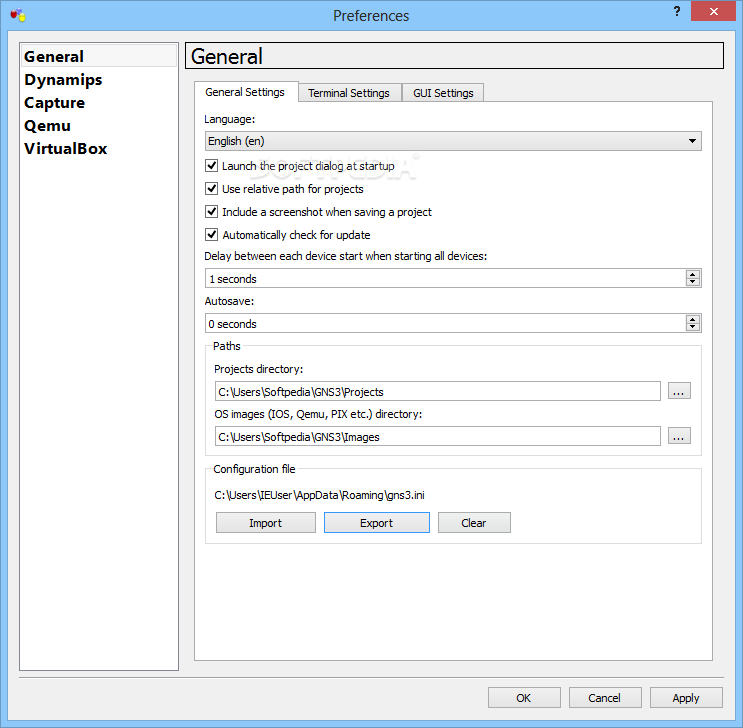Switch to the GUI Settings tab
The height and width of the screenshot is (728, 743).
[x=443, y=93]
